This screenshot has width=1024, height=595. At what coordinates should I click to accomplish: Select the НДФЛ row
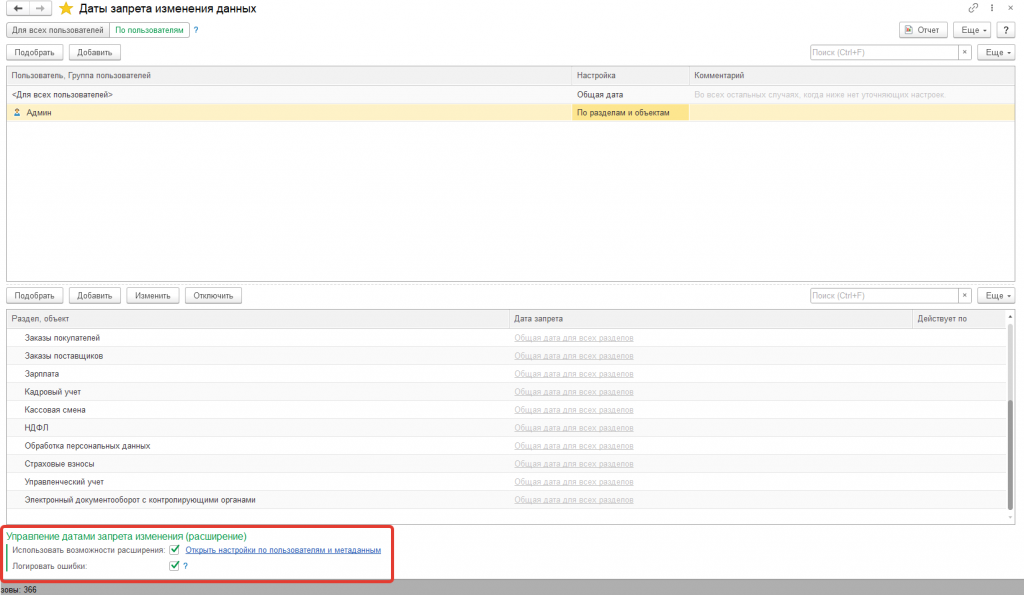tap(507, 428)
